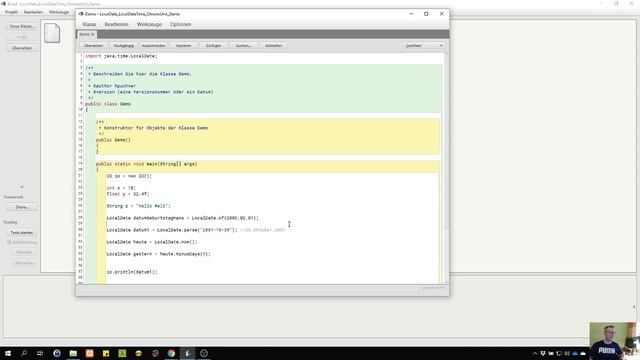Click the Kopieren toolbar button

point(184,46)
